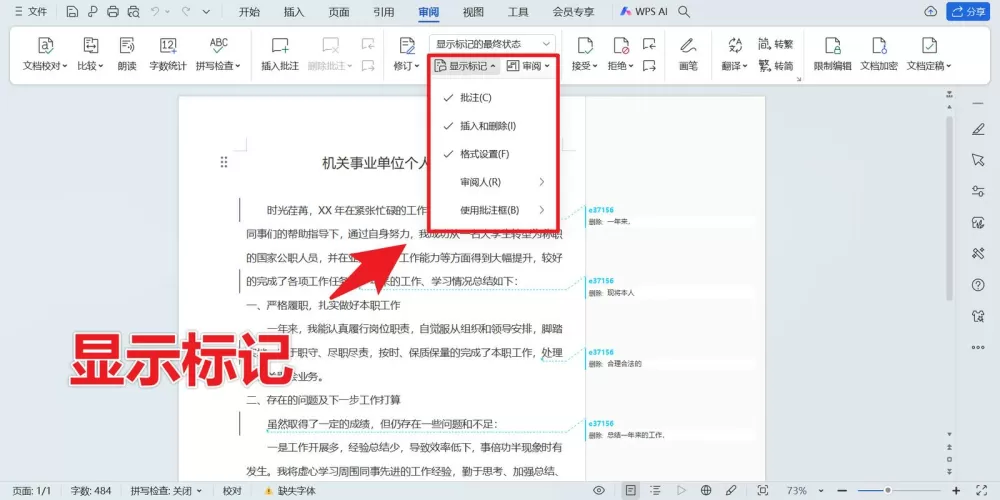Click the sliders settings sidebar icon
This screenshot has height=500, width=1000.
point(978,191)
